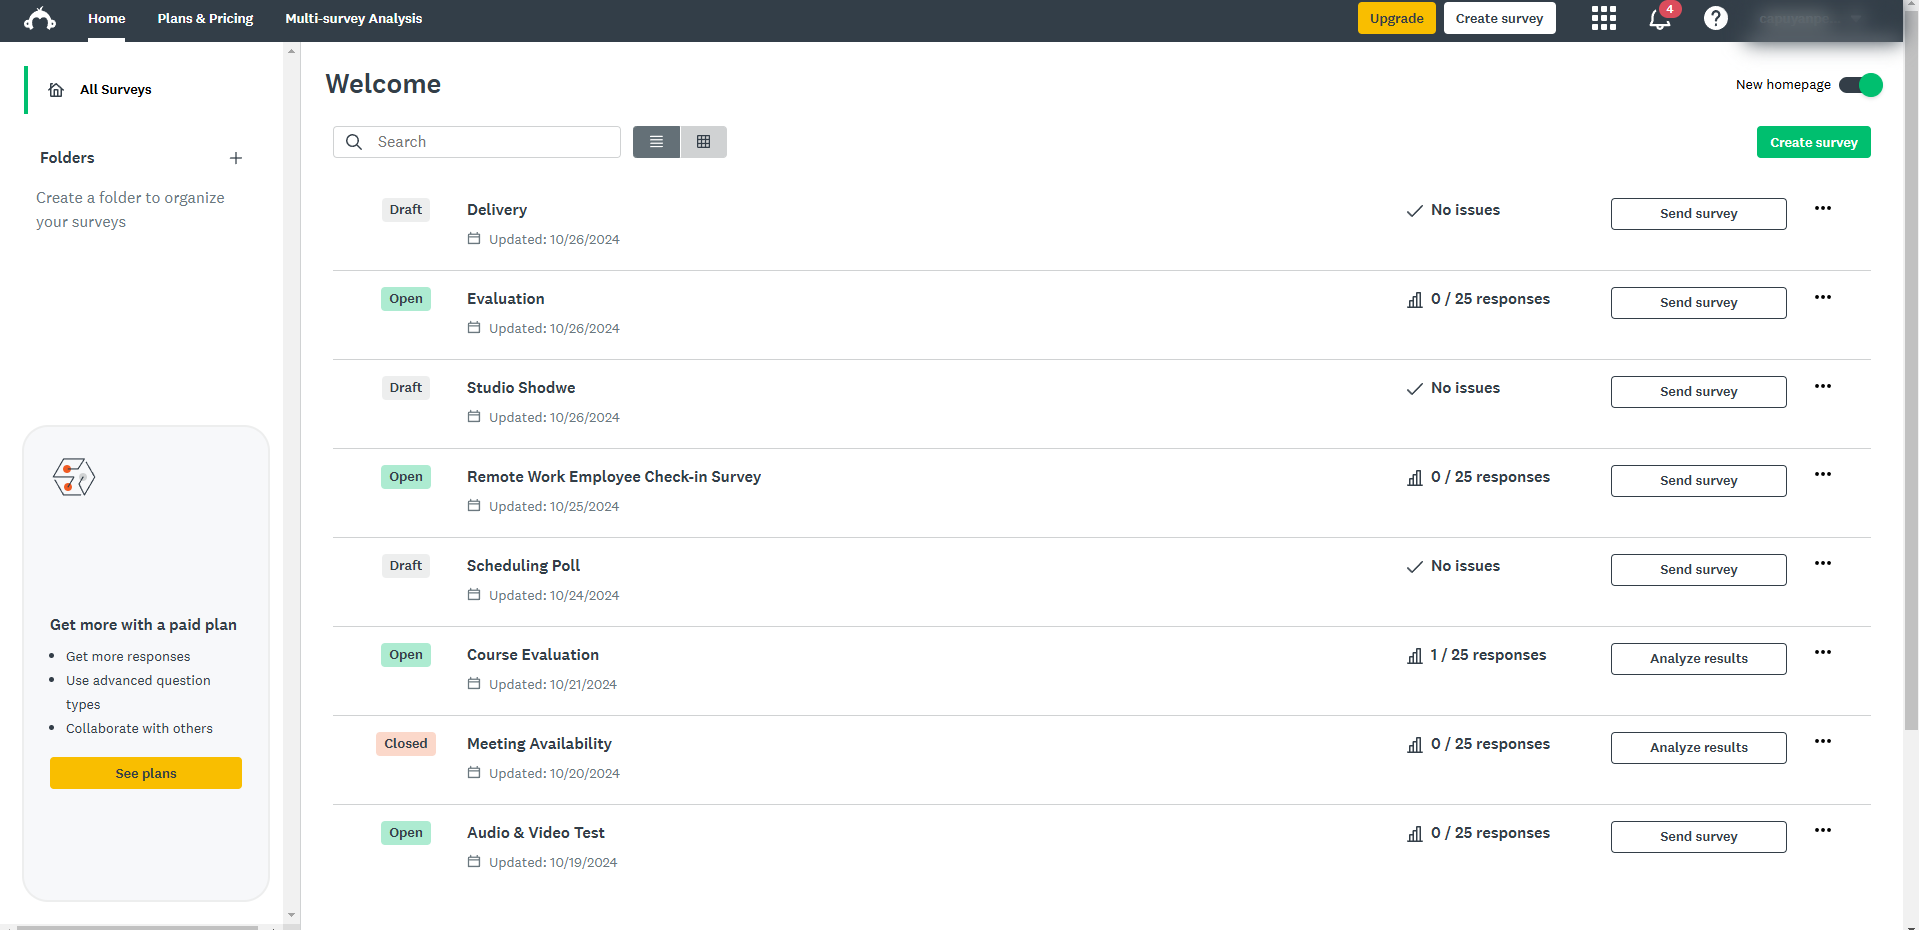Click Analyze results for Meeting Availability
This screenshot has height=930, width=1919.
[x=1698, y=748]
